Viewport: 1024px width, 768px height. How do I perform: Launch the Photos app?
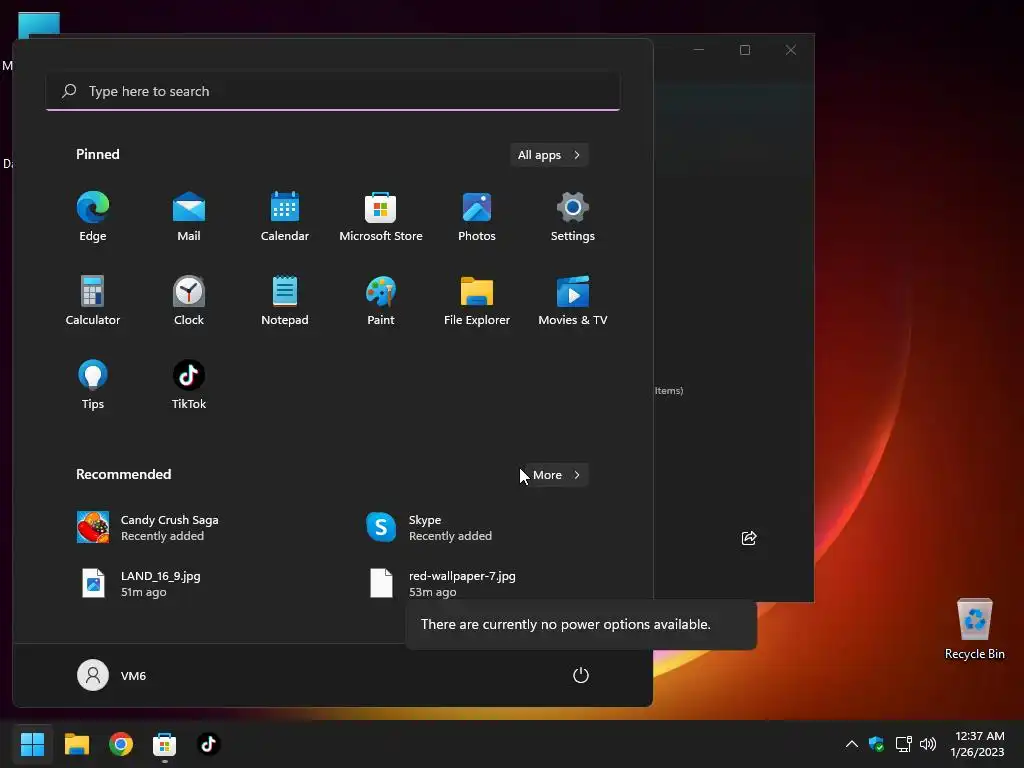pyautogui.click(x=477, y=217)
